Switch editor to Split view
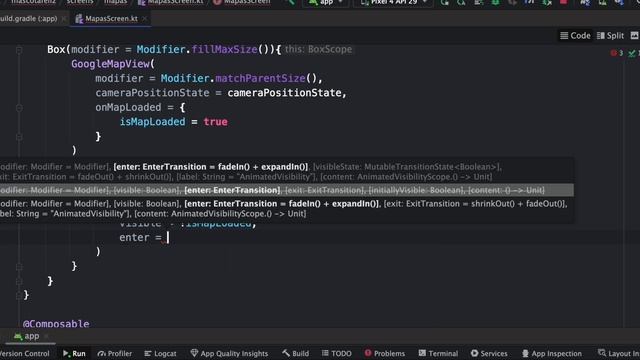The height and width of the screenshot is (360, 640). click(610, 36)
